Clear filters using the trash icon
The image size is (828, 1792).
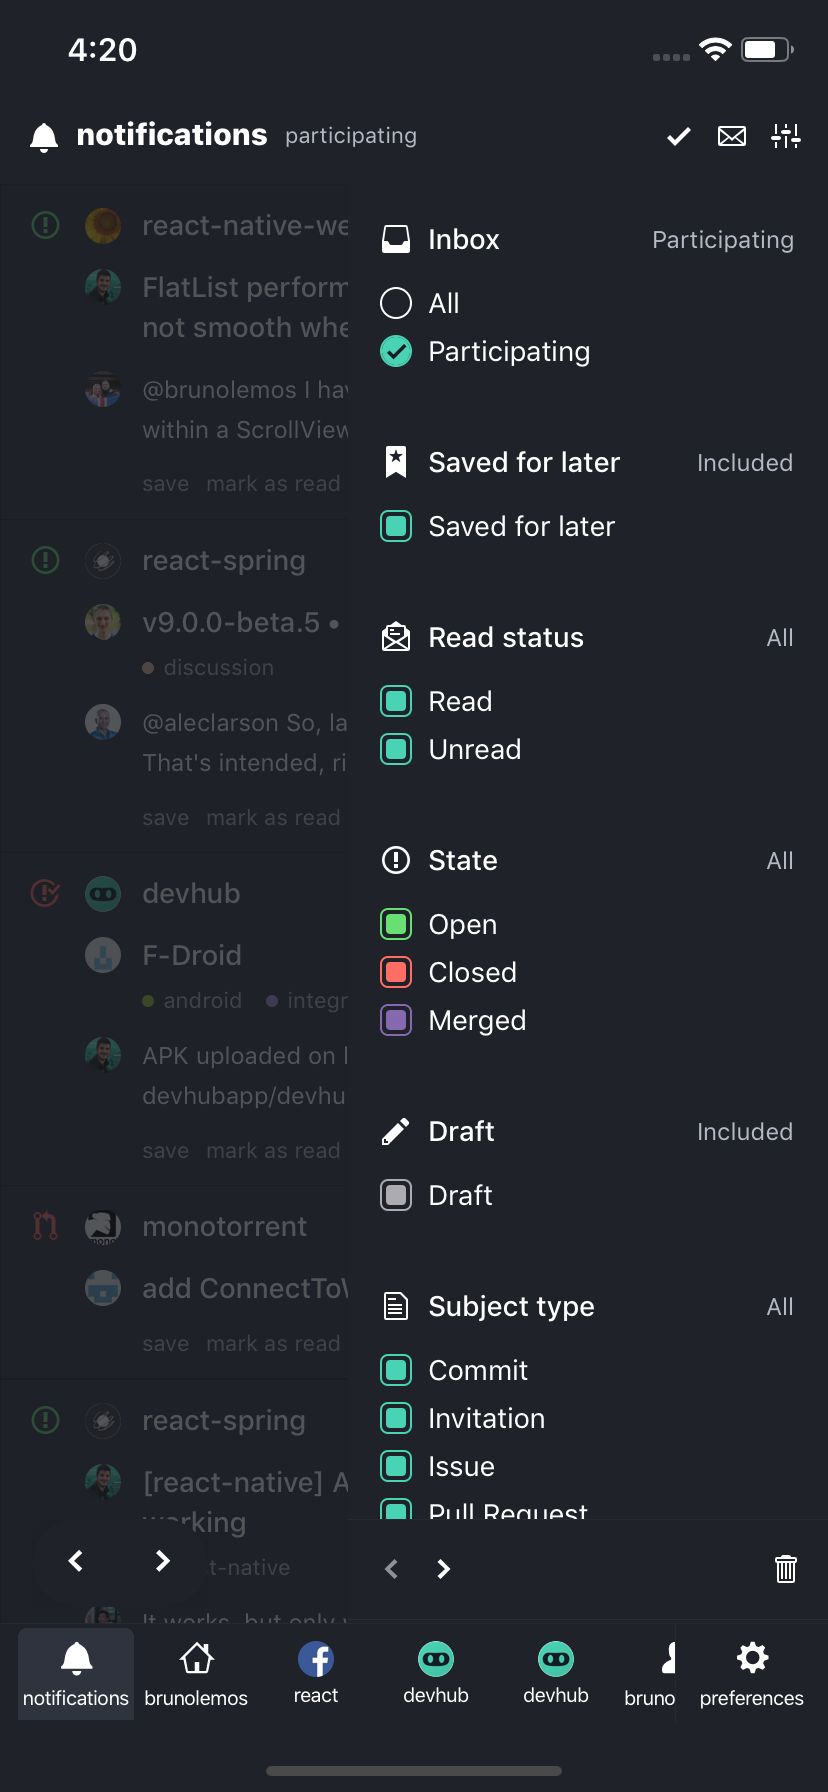[786, 1569]
